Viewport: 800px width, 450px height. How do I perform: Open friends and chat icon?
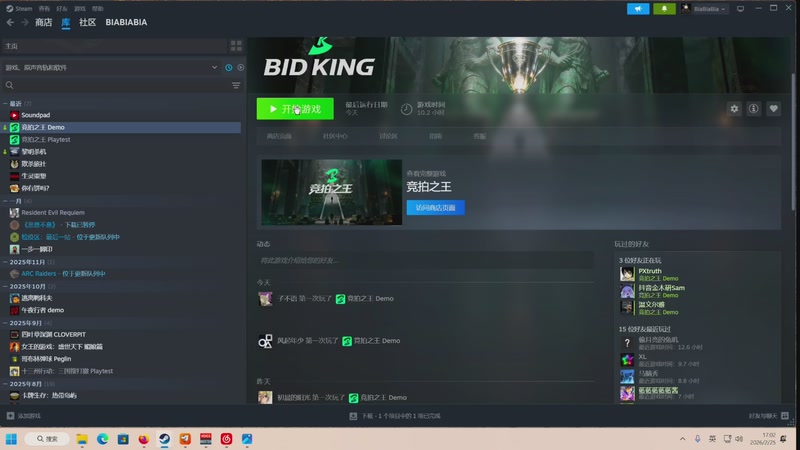[785, 416]
